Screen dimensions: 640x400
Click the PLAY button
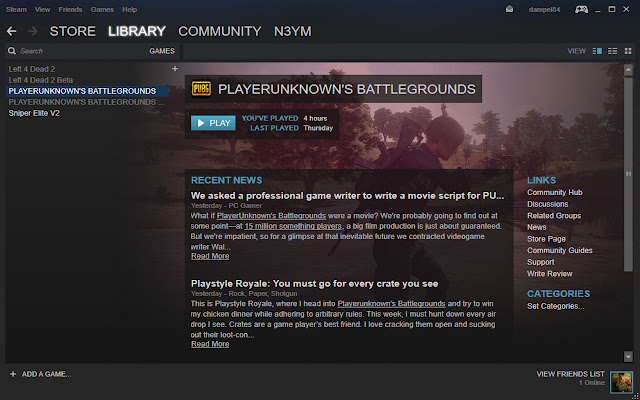point(213,123)
